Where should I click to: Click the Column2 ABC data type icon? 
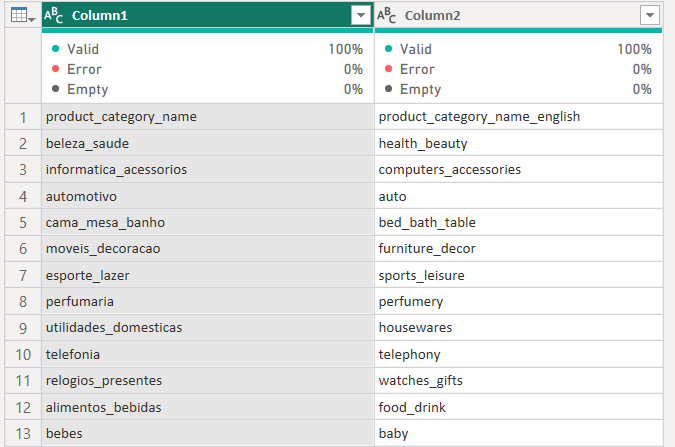coord(386,16)
